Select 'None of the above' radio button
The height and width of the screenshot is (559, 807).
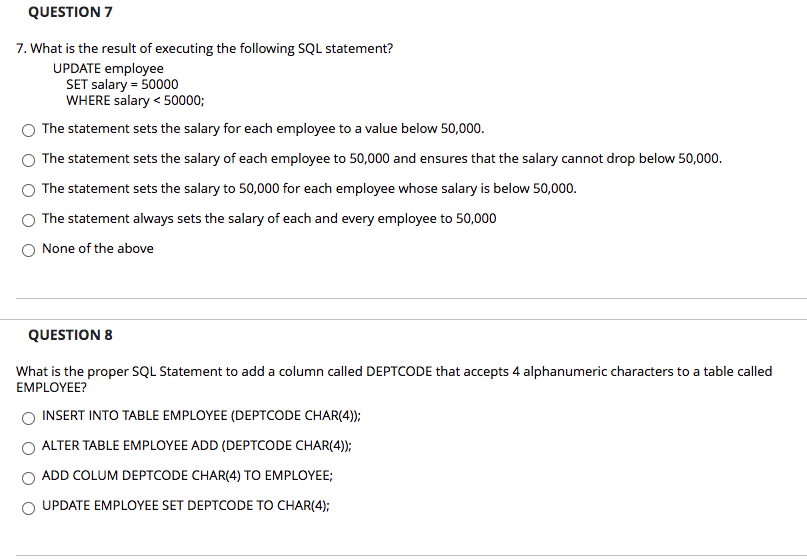(x=28, y=250)
